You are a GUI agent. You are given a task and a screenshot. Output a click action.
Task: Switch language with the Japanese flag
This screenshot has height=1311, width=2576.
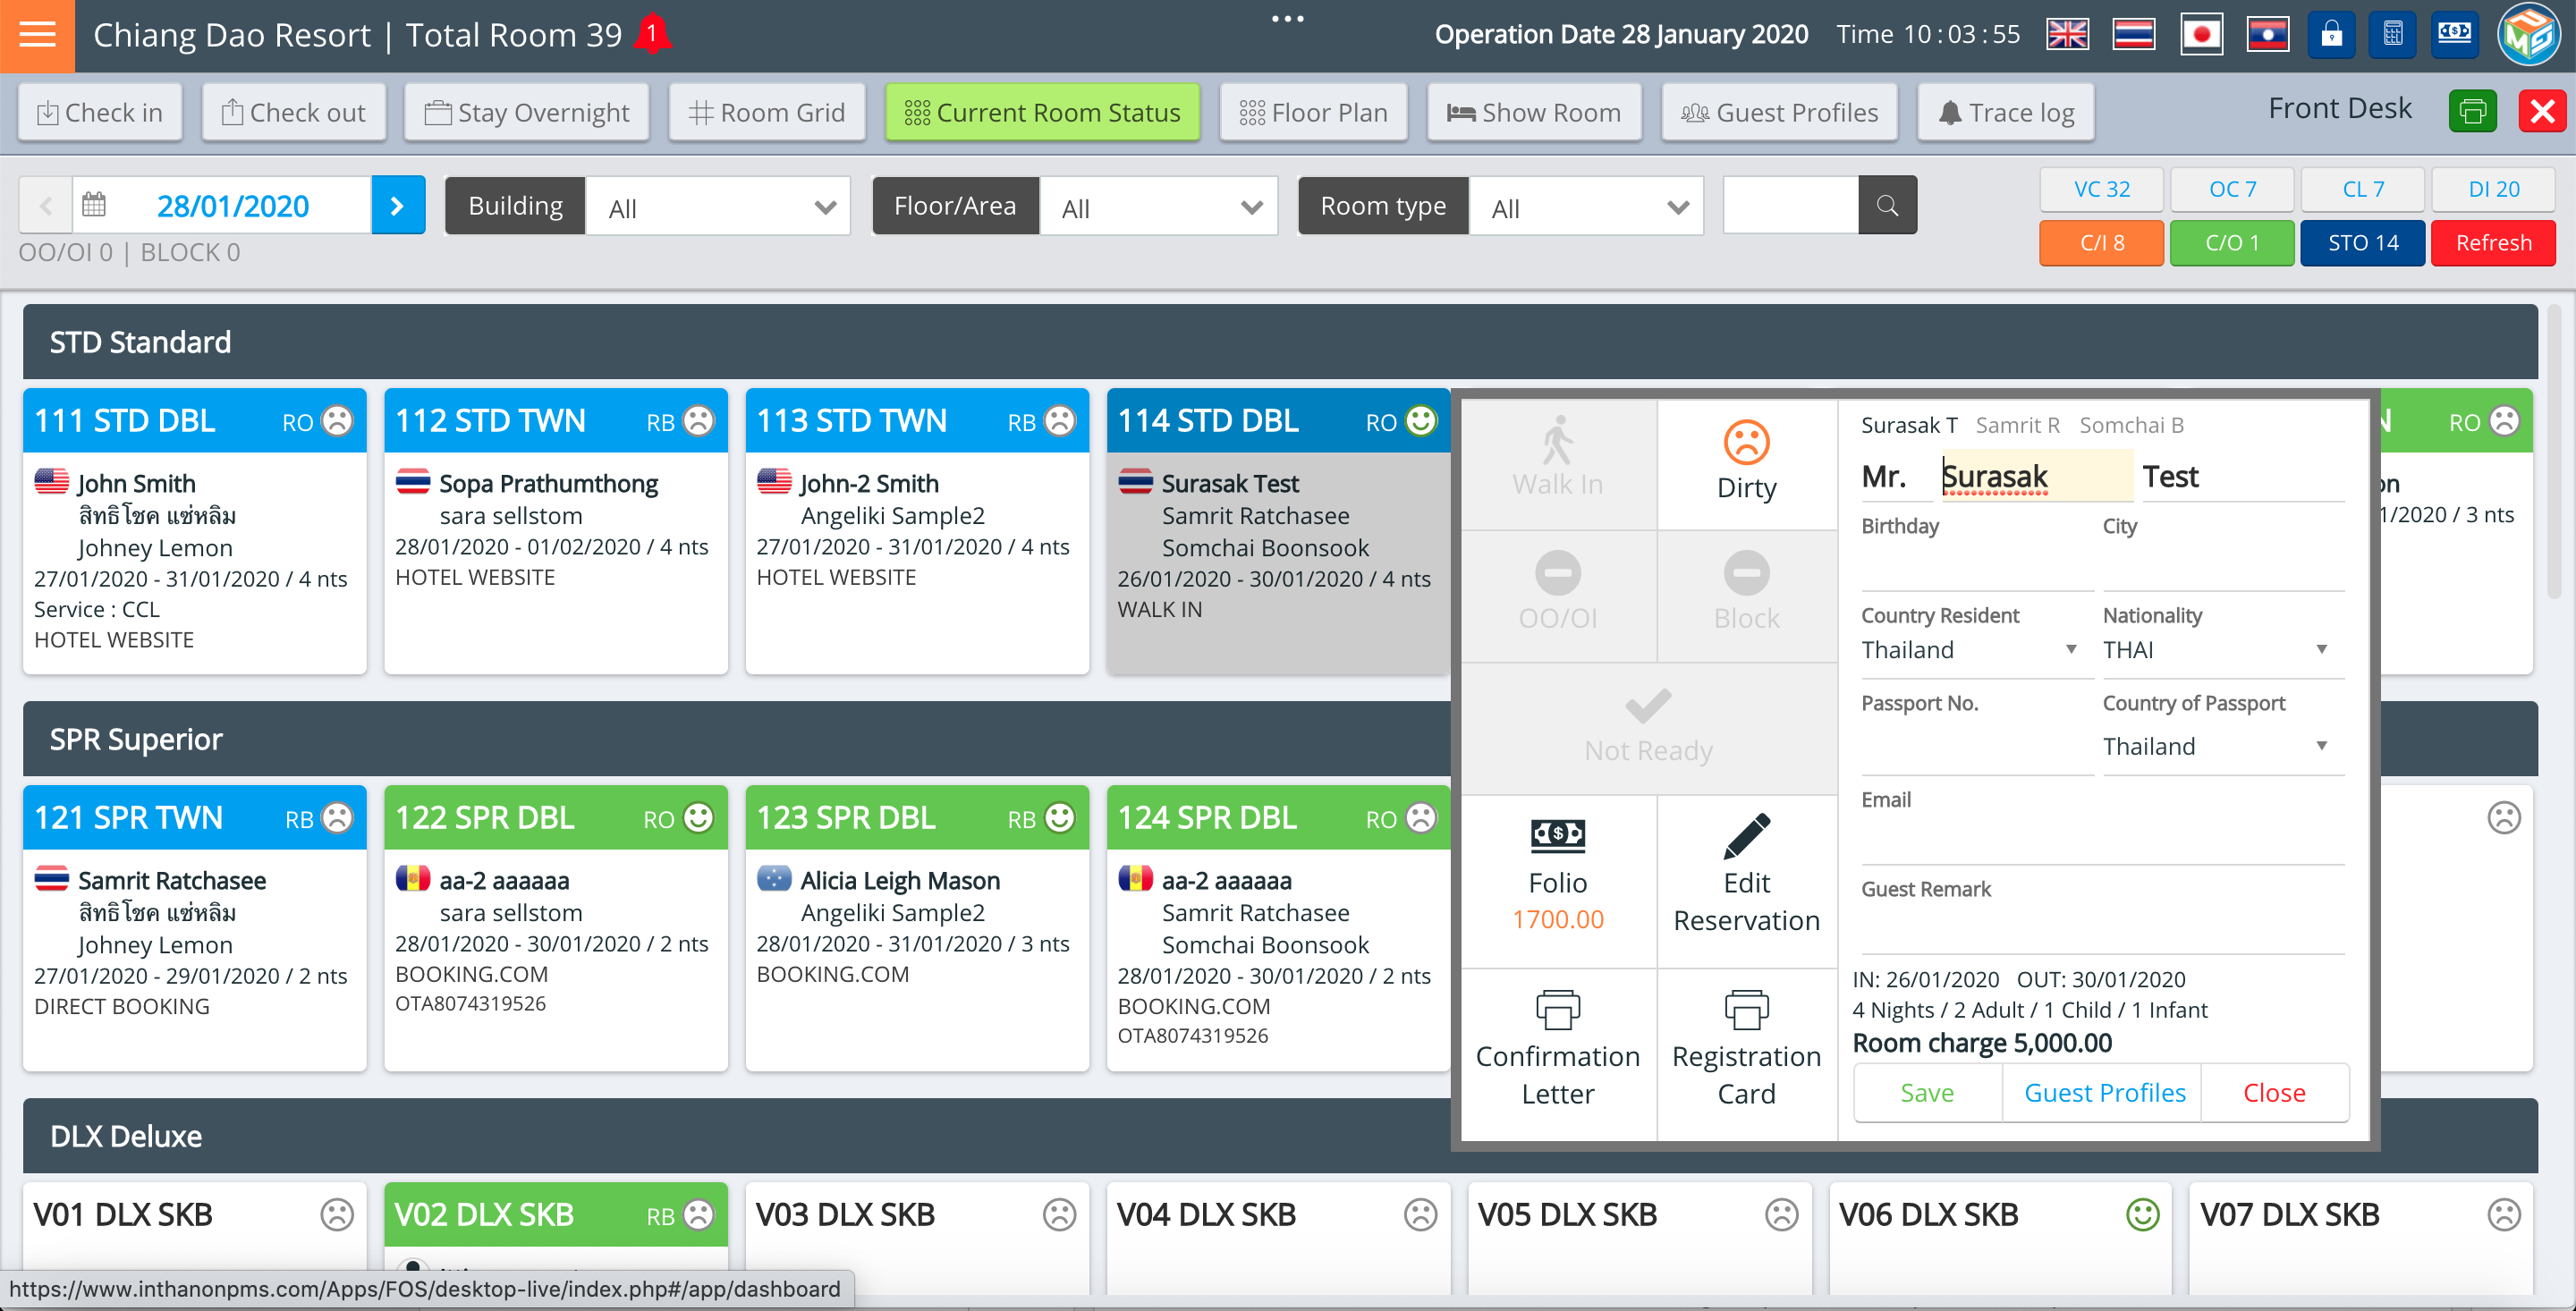click(2200, 35)
